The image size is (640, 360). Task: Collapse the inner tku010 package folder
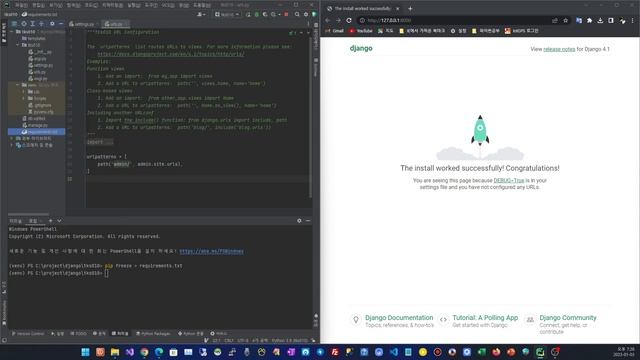click(x=18, y=45)
